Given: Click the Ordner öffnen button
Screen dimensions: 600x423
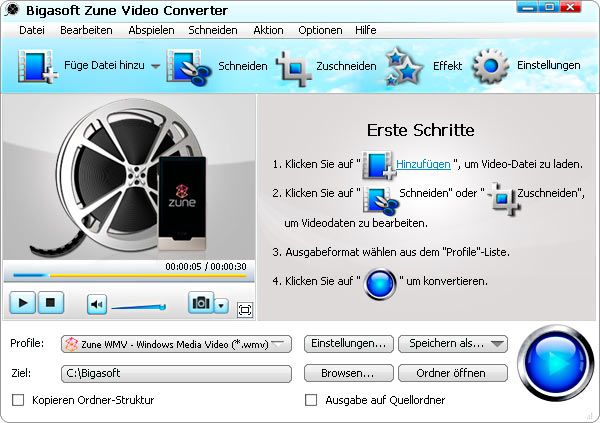Looking at the screenshot, I should pyautogui.click(x=453, y=373).
